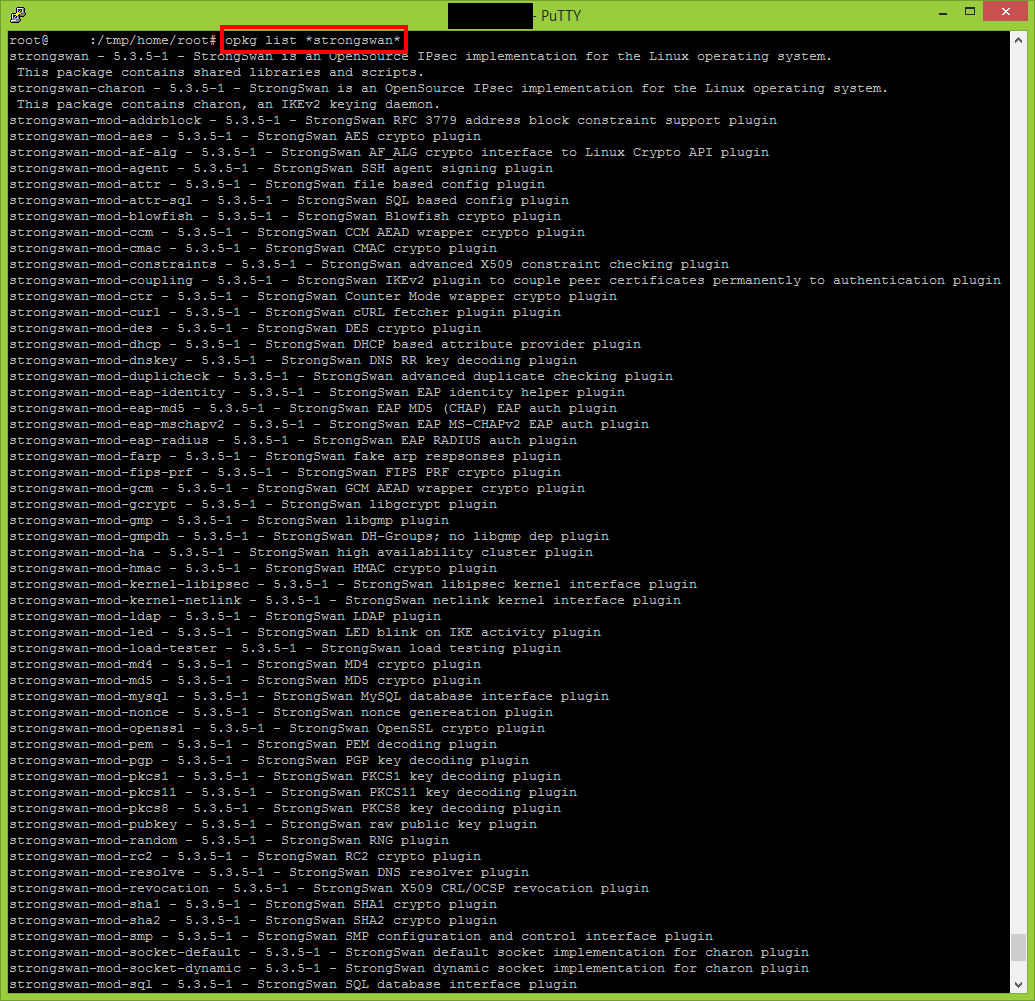Click the strongswan-mod-kernel-netlink line
The image size is (1035, 1001).
(x=345, y=600)
